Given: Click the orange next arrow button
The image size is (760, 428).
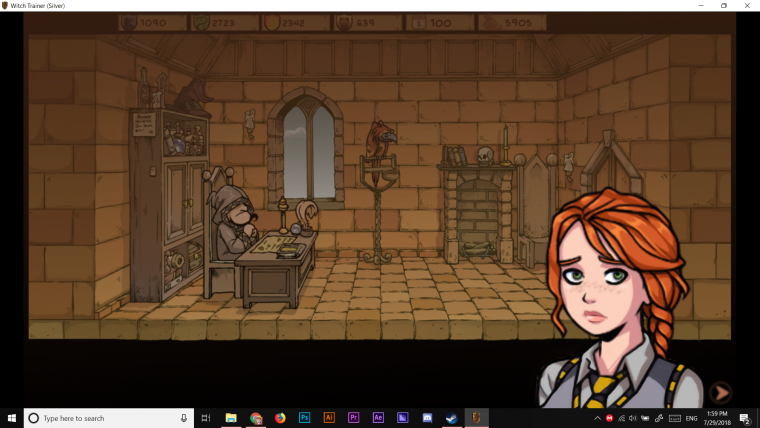Looking at the screenshot, I should click(719, 393).
